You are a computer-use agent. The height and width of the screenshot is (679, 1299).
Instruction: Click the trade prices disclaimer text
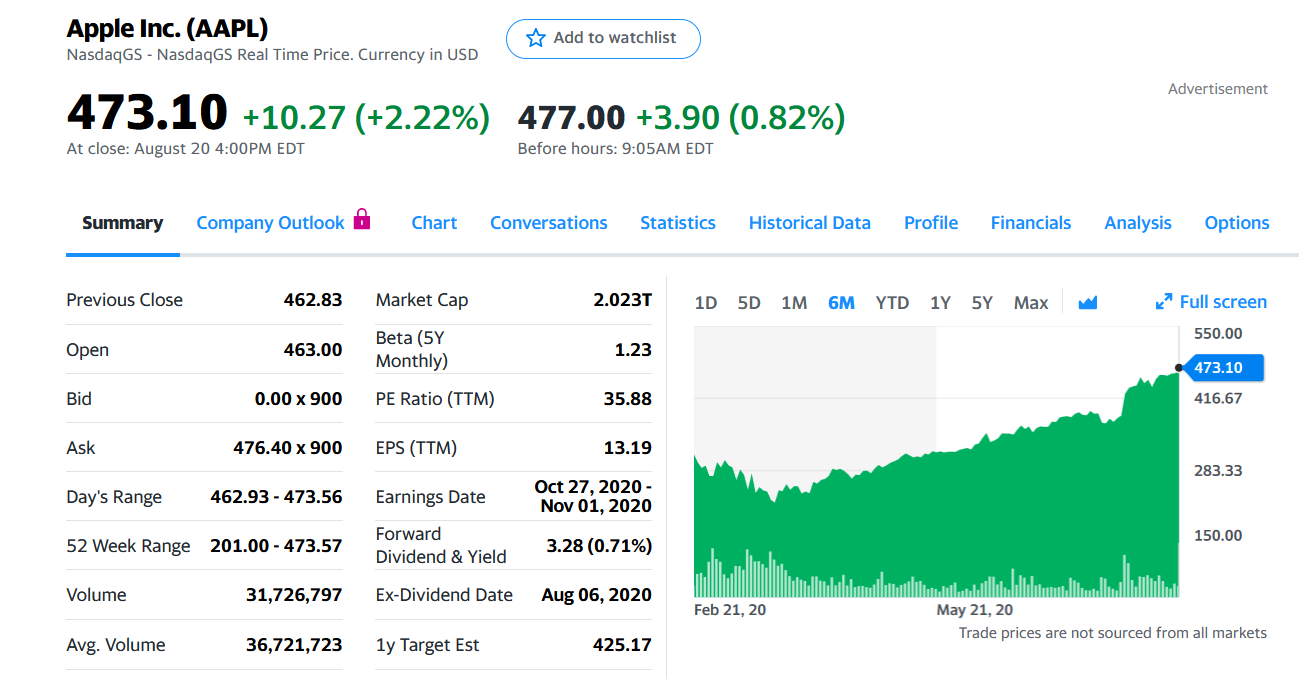coord(1112,633)
